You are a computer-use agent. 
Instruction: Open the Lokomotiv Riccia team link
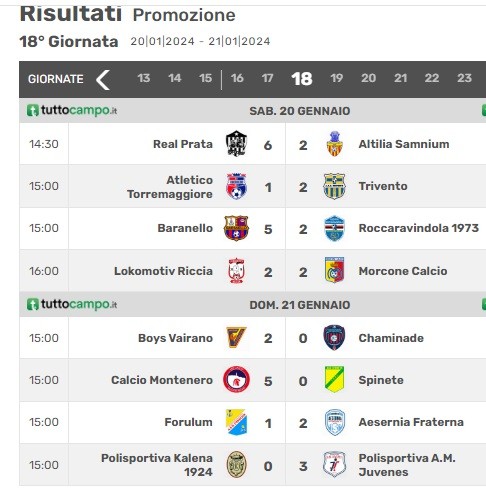[x=163, y=271]
